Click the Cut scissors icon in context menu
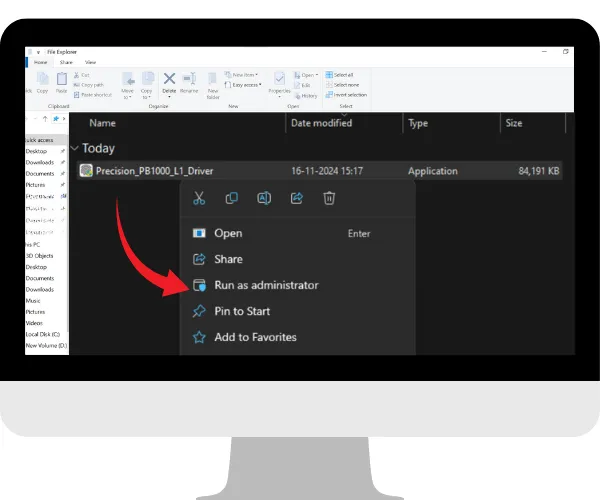The height and width of the screenshot is (500, 600). (x=199, y=198)
